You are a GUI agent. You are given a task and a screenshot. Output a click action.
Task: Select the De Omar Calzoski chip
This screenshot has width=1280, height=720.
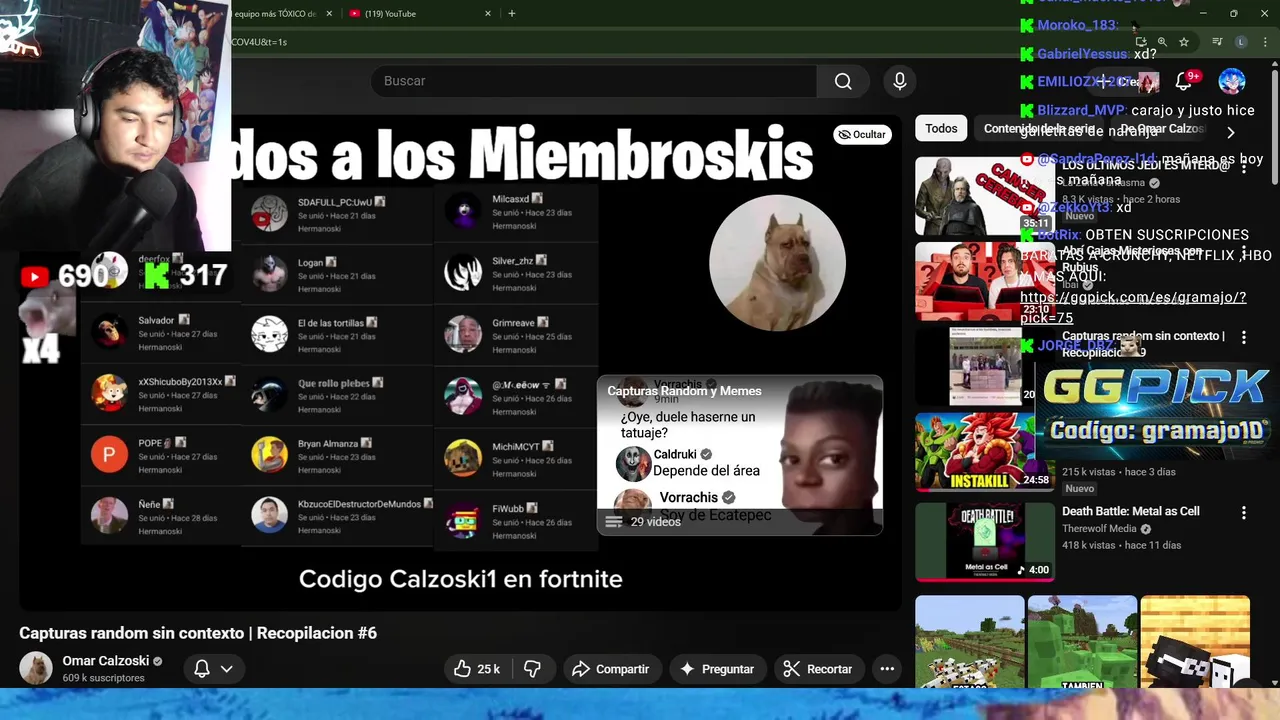point(1160,128)
